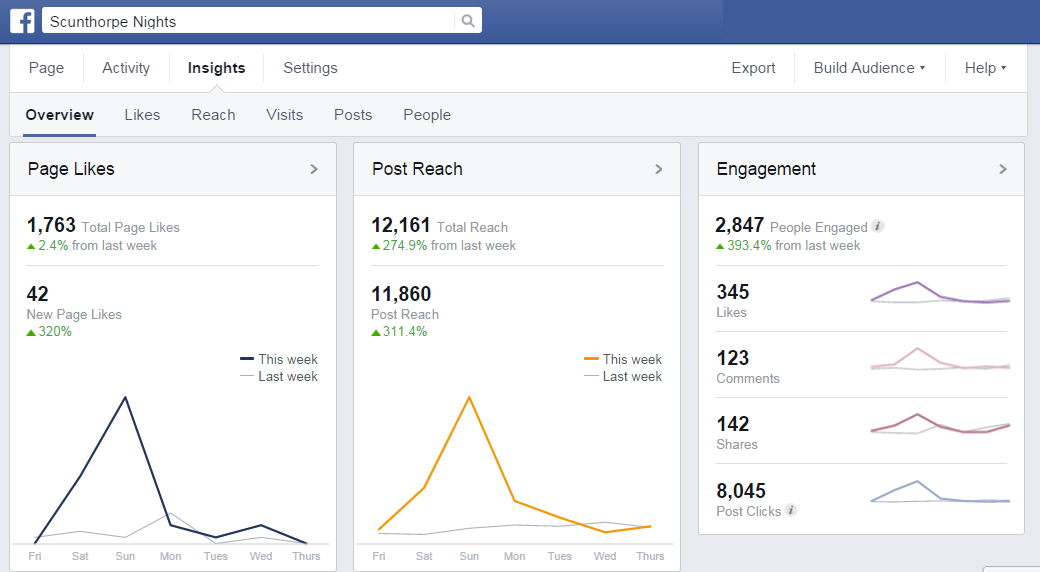Viewport: 1040px width, 572px height.
Task: Open the Help dropdown menu
Action: point(985,68)
